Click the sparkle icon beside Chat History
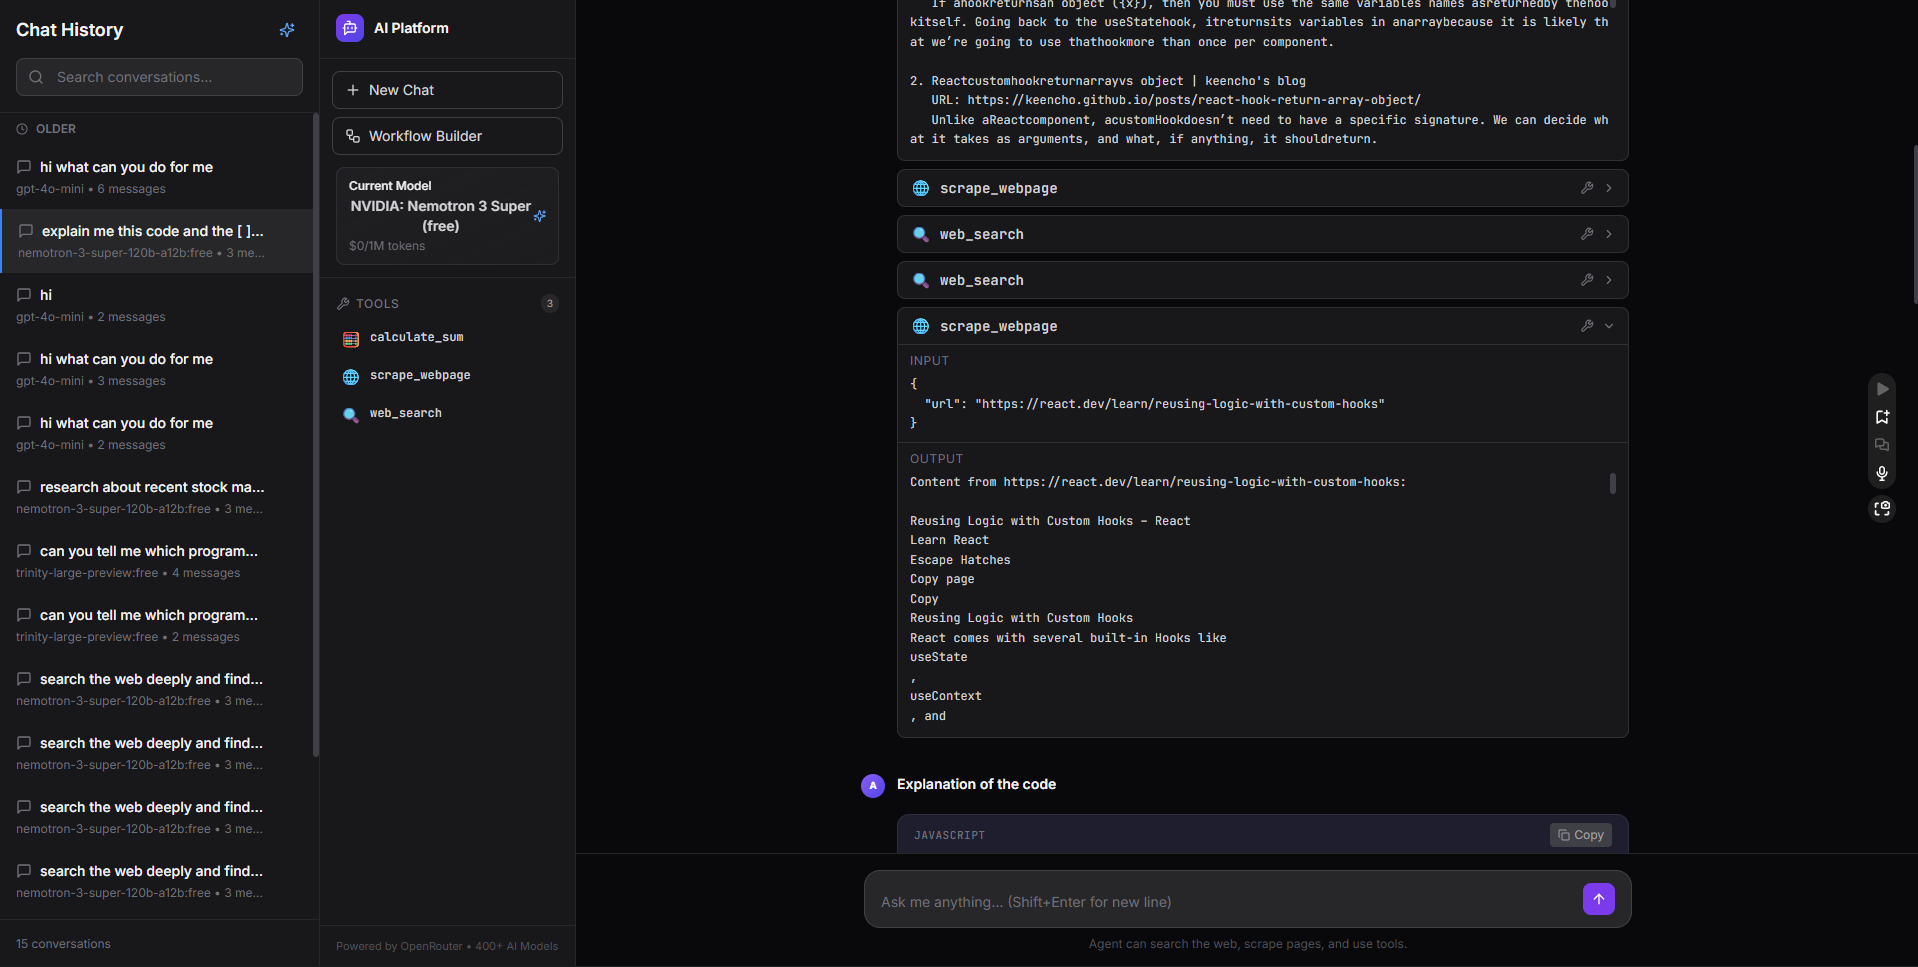Screen dimensions: 1918x967 click(x=287, y=30)
